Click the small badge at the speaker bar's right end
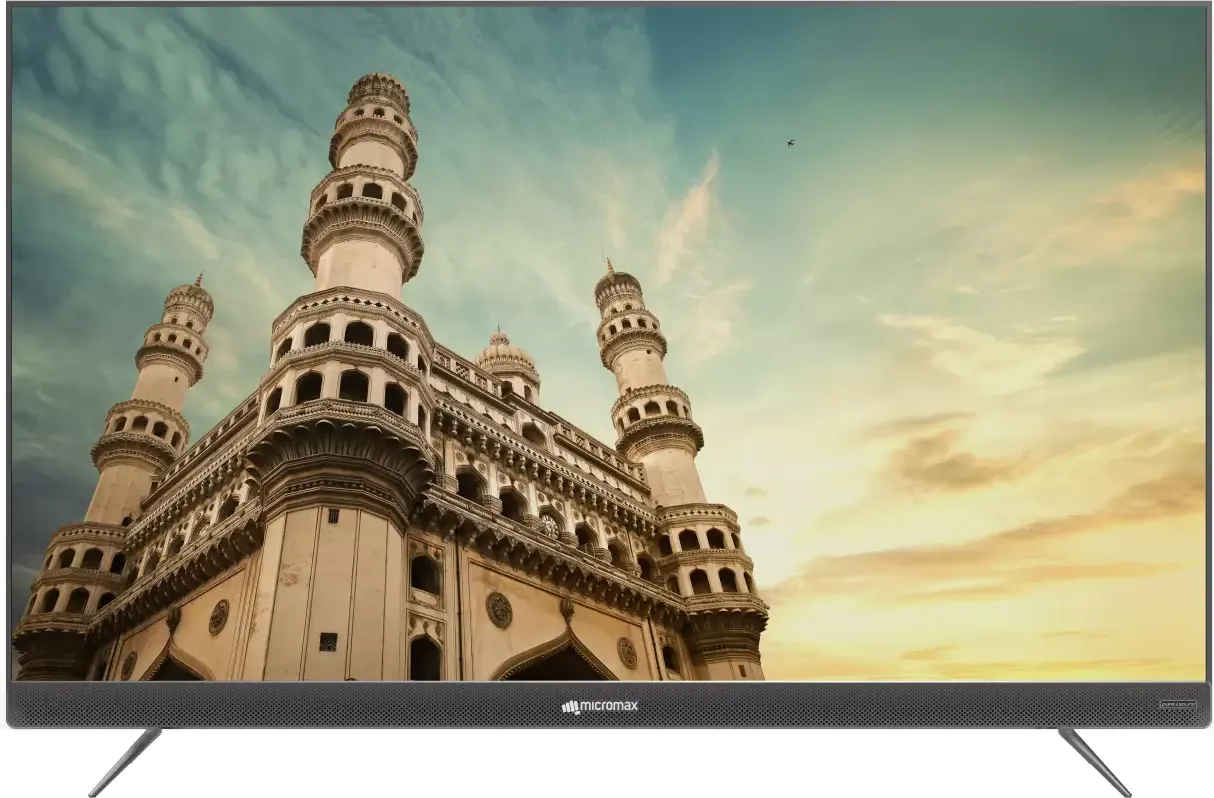The width and height of the screenshot is (1214, 798). [1180, 705]
